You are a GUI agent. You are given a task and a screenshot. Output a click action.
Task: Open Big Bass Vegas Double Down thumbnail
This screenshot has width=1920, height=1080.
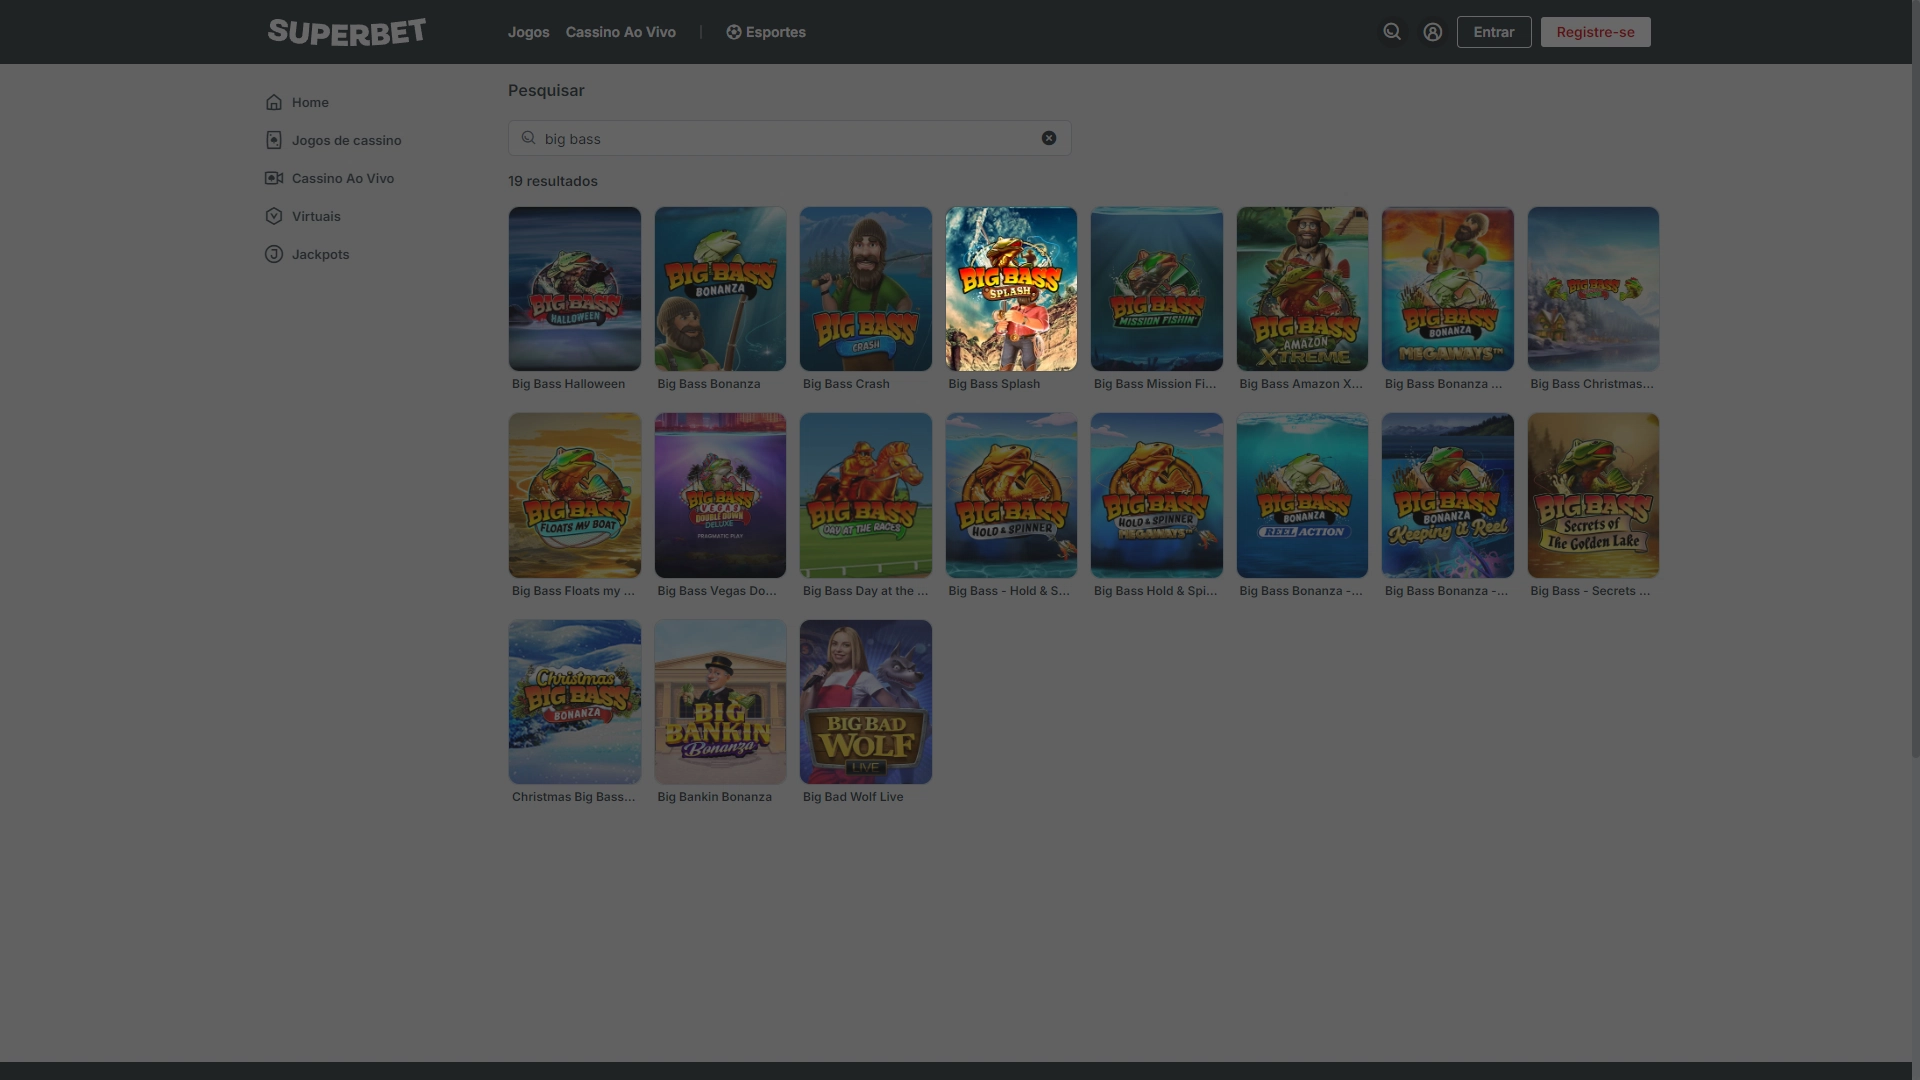pyautogui.click(x=720, y=495)
